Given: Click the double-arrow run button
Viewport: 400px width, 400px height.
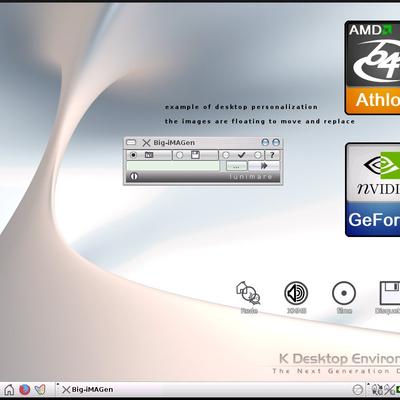Looking at the screenshot, I should [x=264, y=166].
